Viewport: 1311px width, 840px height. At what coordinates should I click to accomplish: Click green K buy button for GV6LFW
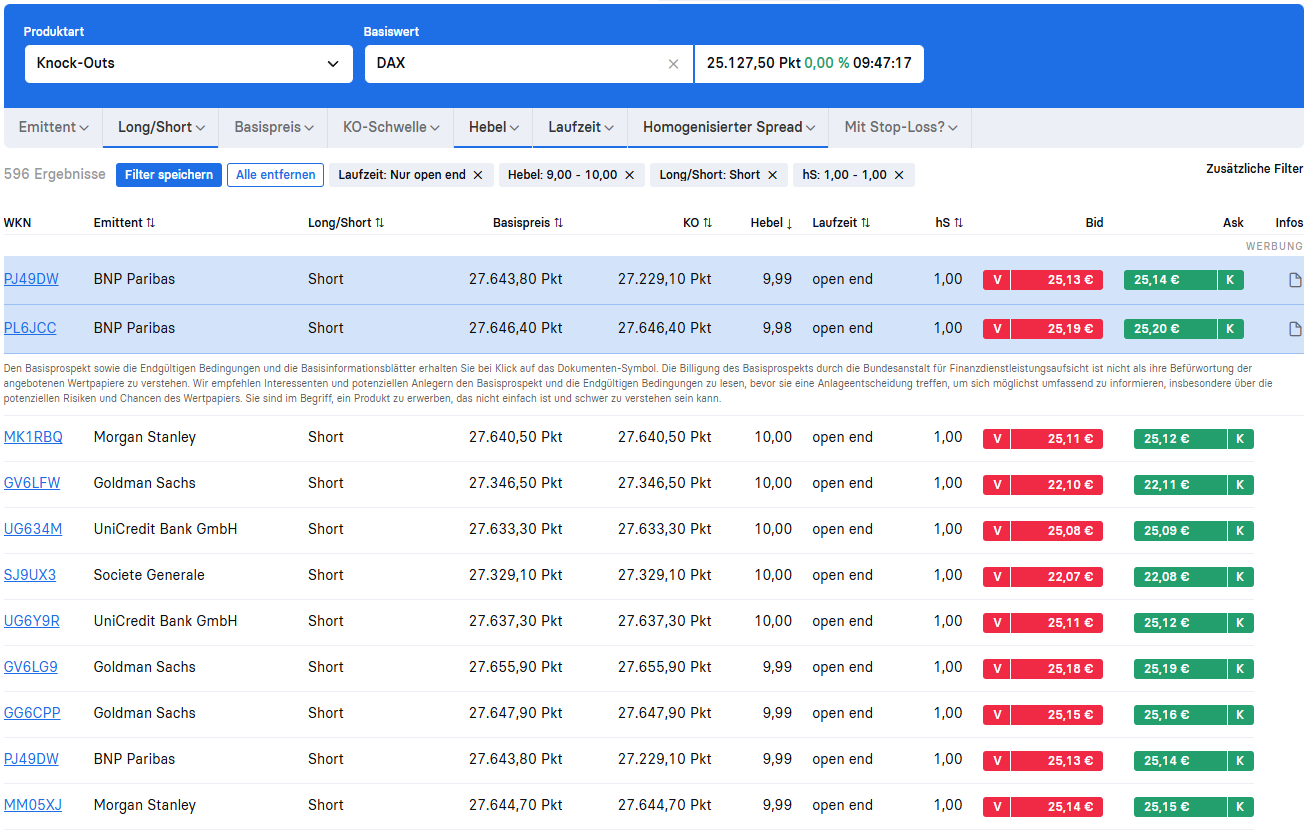(x=1240, y=485)
